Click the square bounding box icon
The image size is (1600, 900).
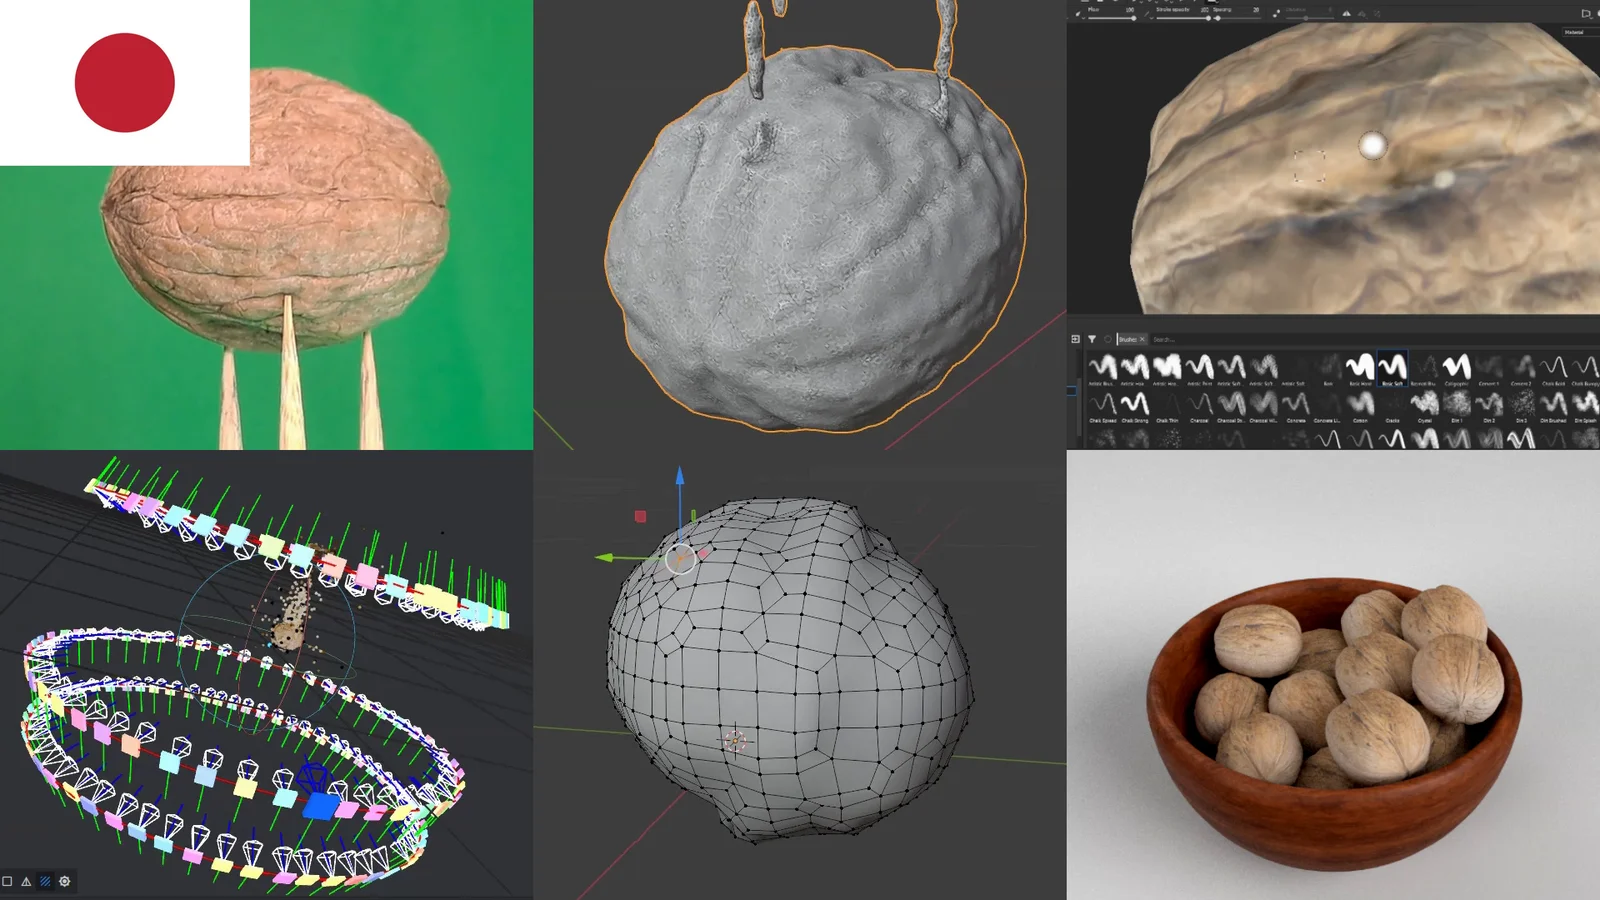[7, 881]
